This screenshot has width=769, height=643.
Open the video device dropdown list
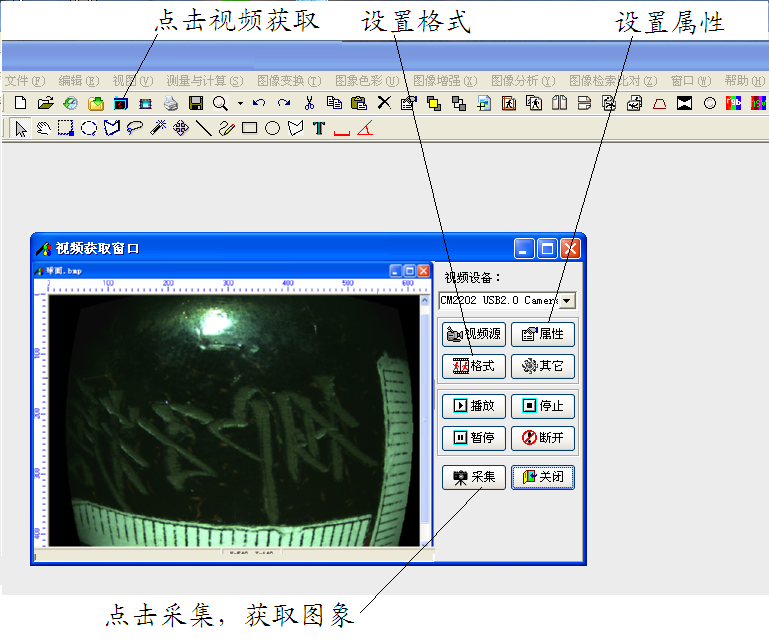[x=567, y=300]
